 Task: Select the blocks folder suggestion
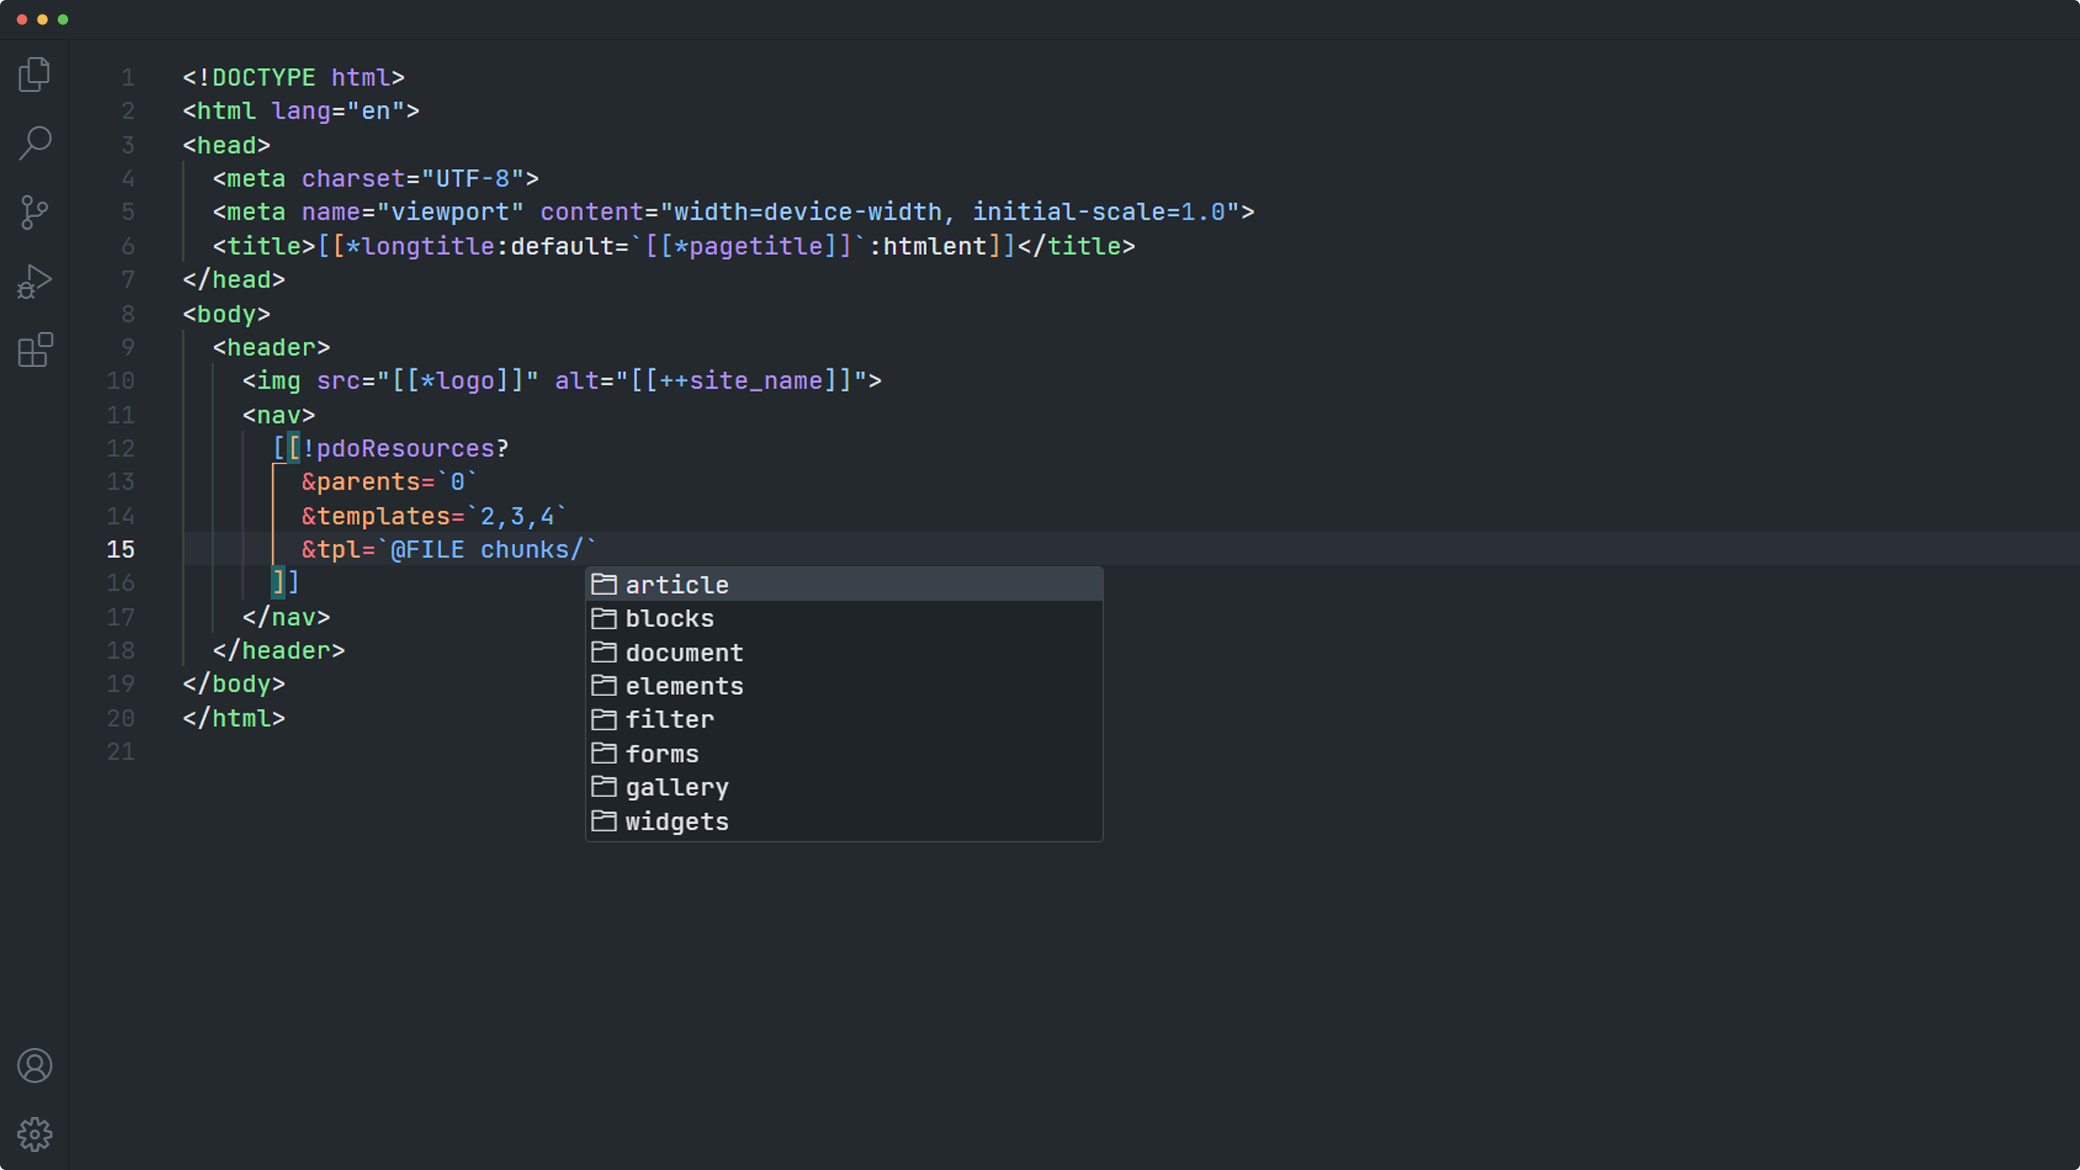[669, 619]
